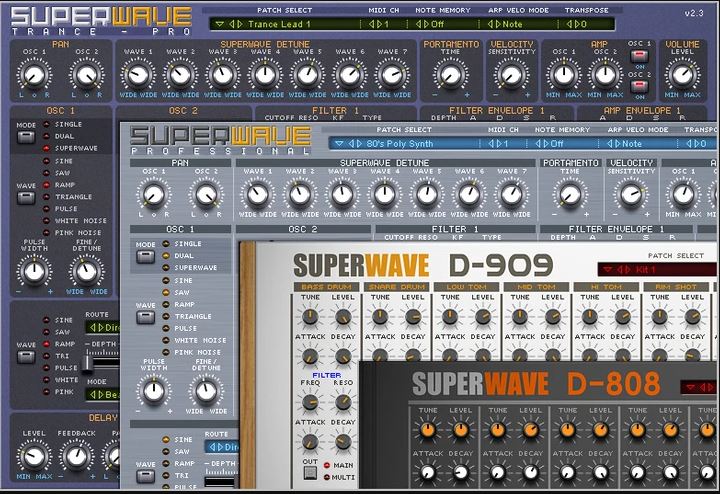Viewport: 720px width, 494px height.
Task: Open D-909 patch dropdown arrow before Kit 1
Action: (608, 269)
